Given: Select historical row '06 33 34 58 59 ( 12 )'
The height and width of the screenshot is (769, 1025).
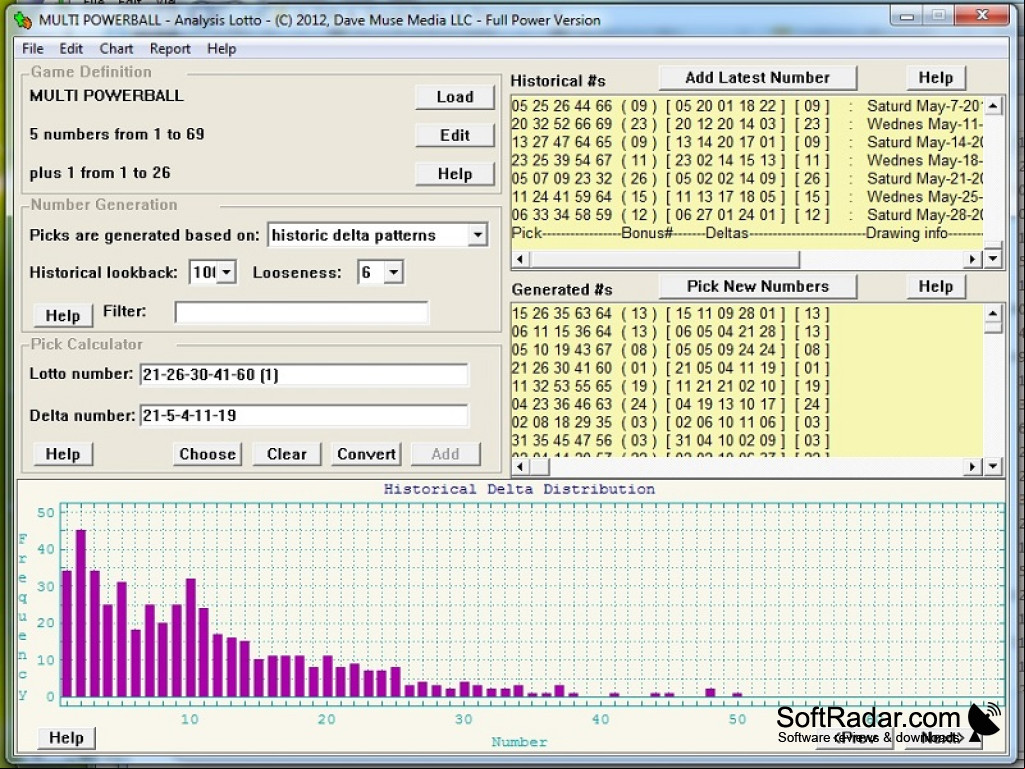Looking at the screenshot, I should tap(747, 215).
